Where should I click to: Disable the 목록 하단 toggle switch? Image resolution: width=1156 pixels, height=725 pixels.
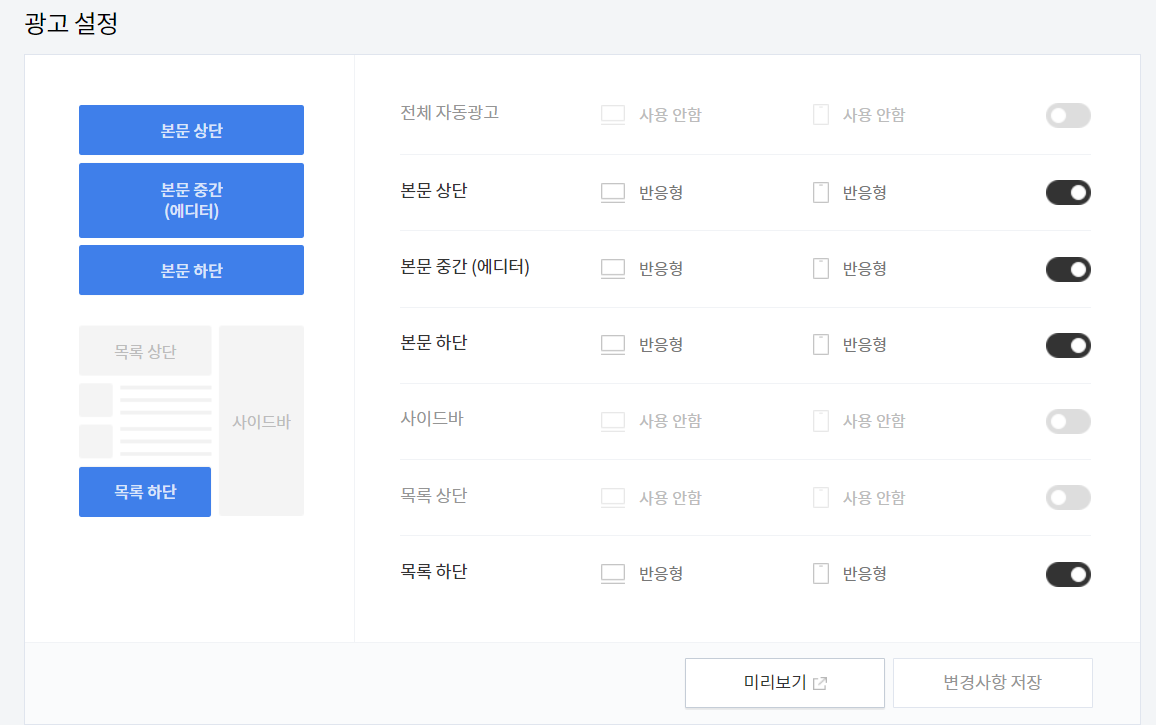[1068, 574]
